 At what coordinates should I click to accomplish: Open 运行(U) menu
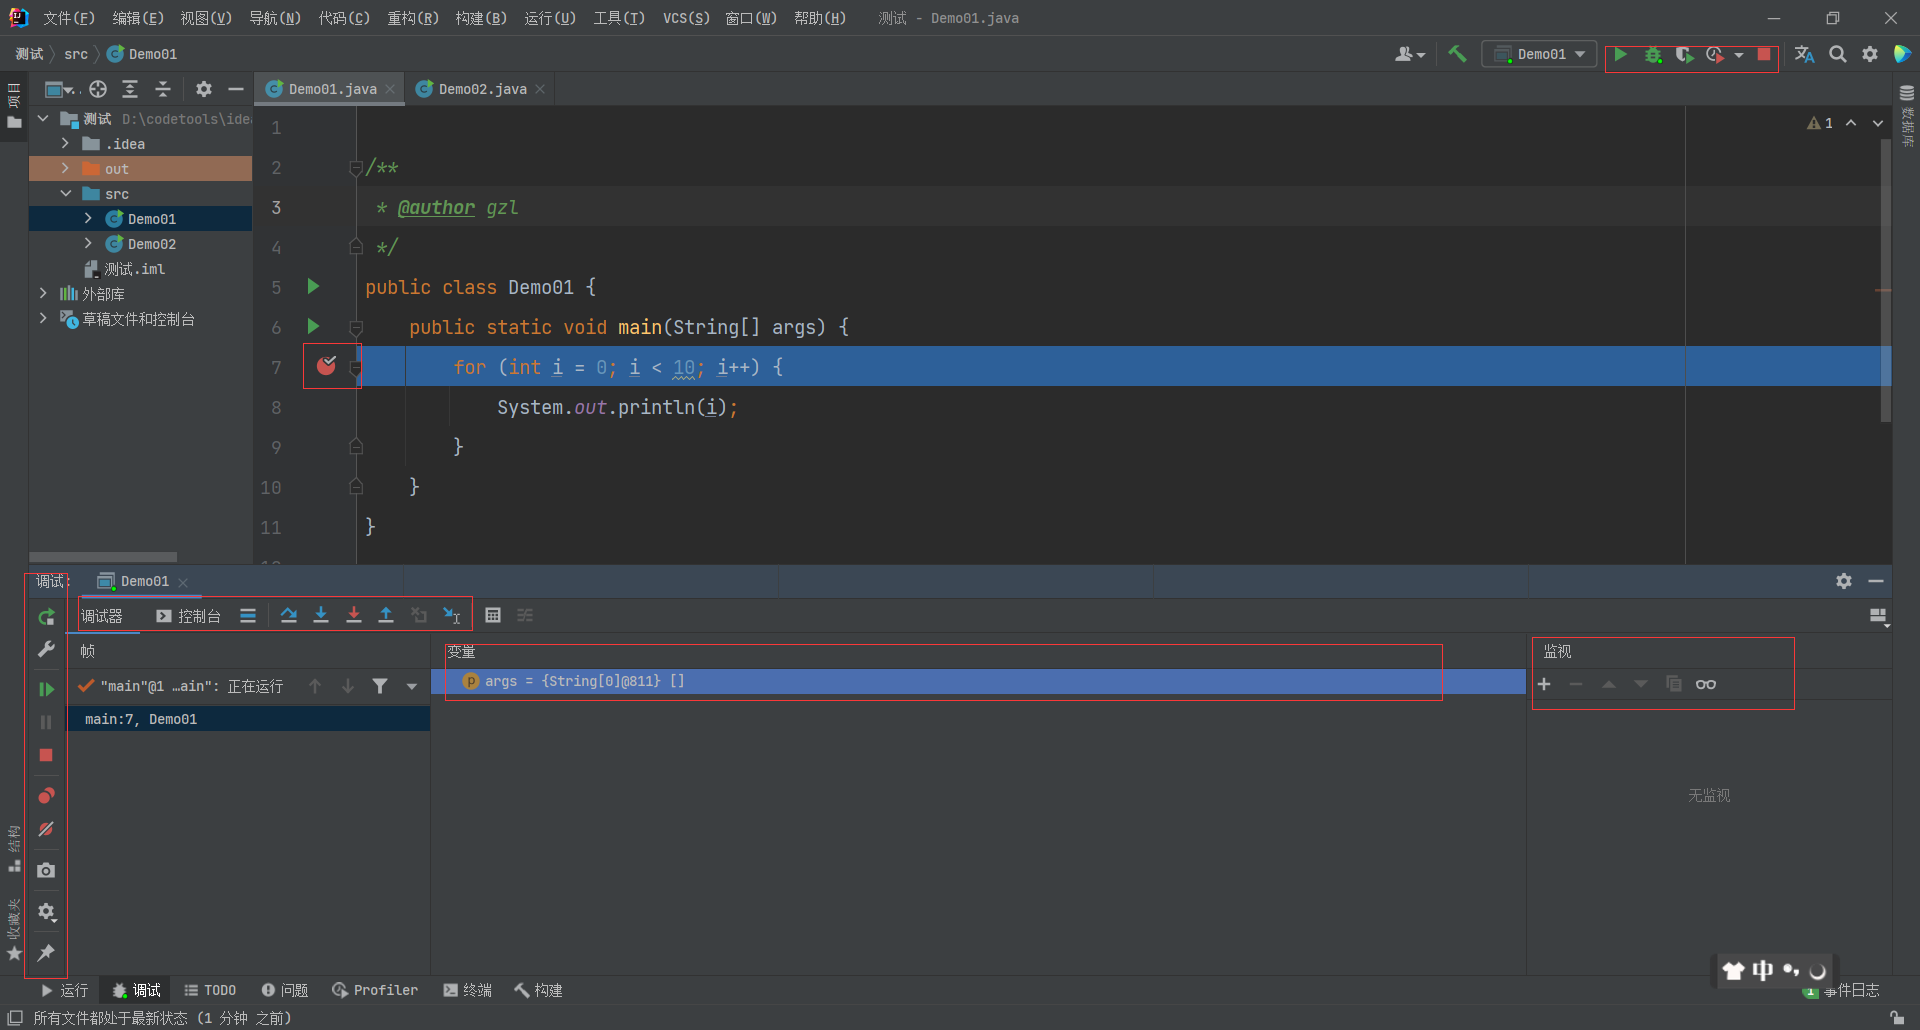click(550, 18)
